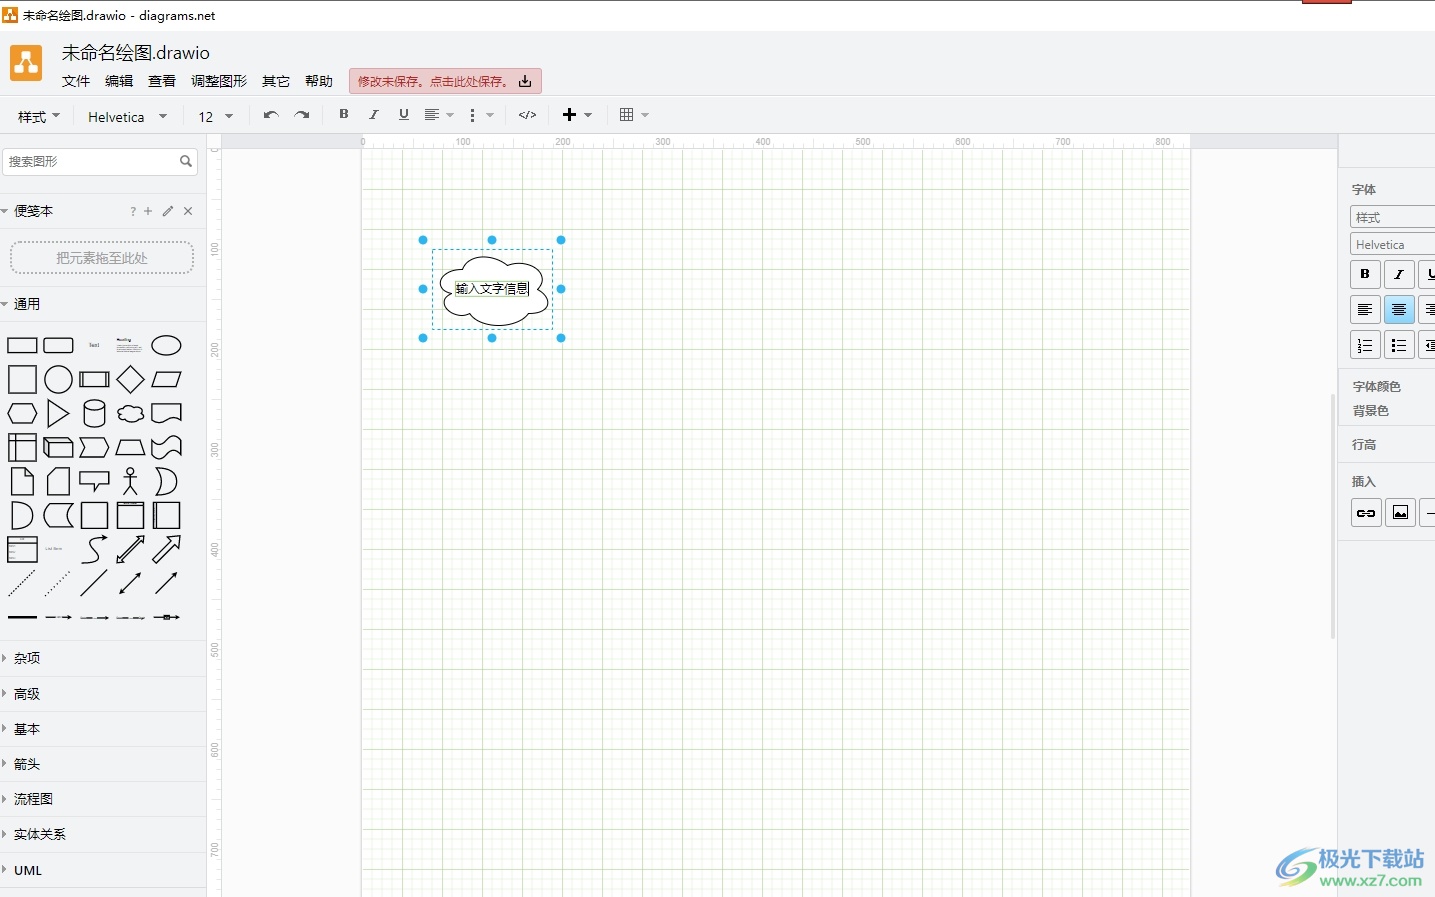This screenshot has width=1435, height=897.
Task: Expand the 实体关系 category
Action: [x=40, y=834]
